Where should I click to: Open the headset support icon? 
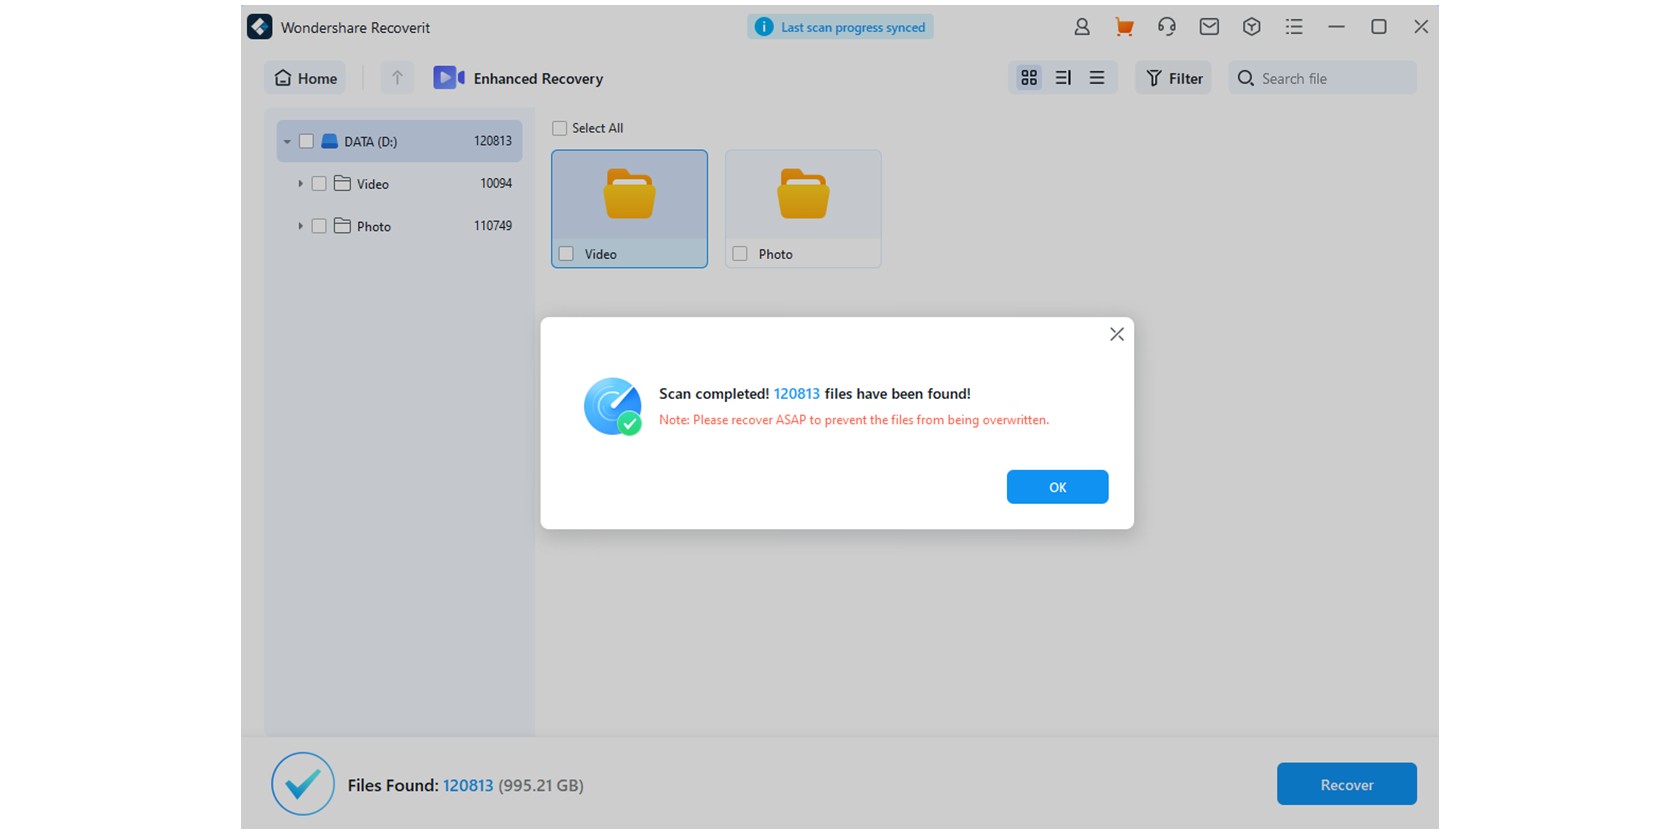coord(1166,27)
